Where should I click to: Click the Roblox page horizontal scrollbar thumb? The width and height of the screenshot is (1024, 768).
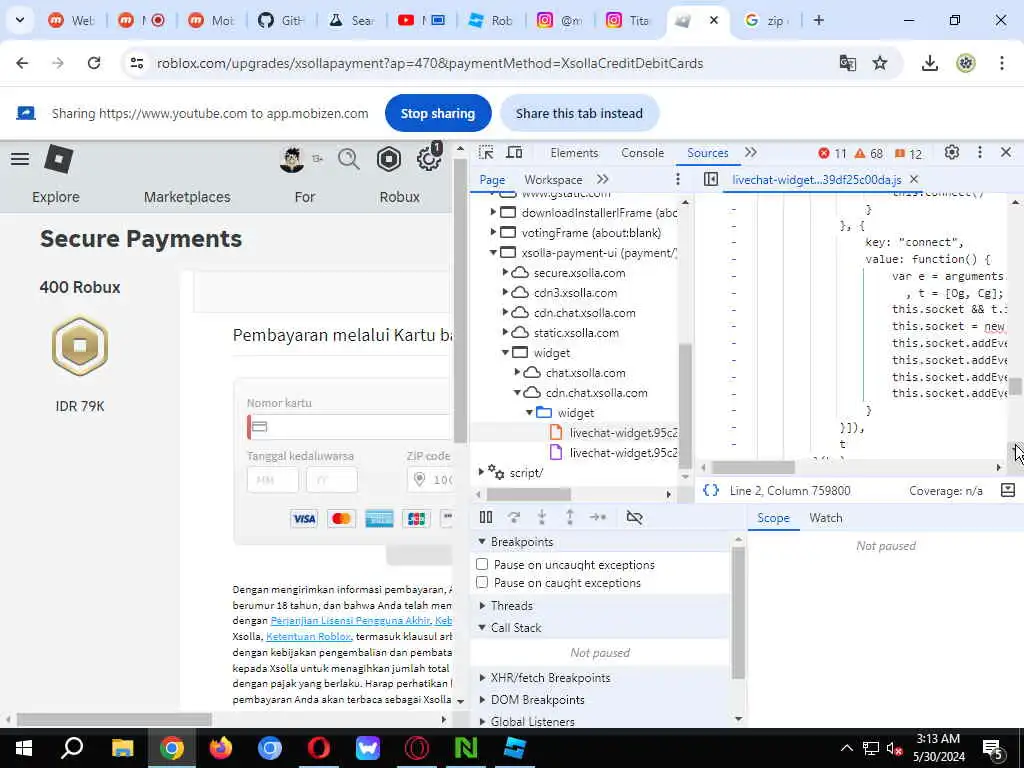coord(114,719)
